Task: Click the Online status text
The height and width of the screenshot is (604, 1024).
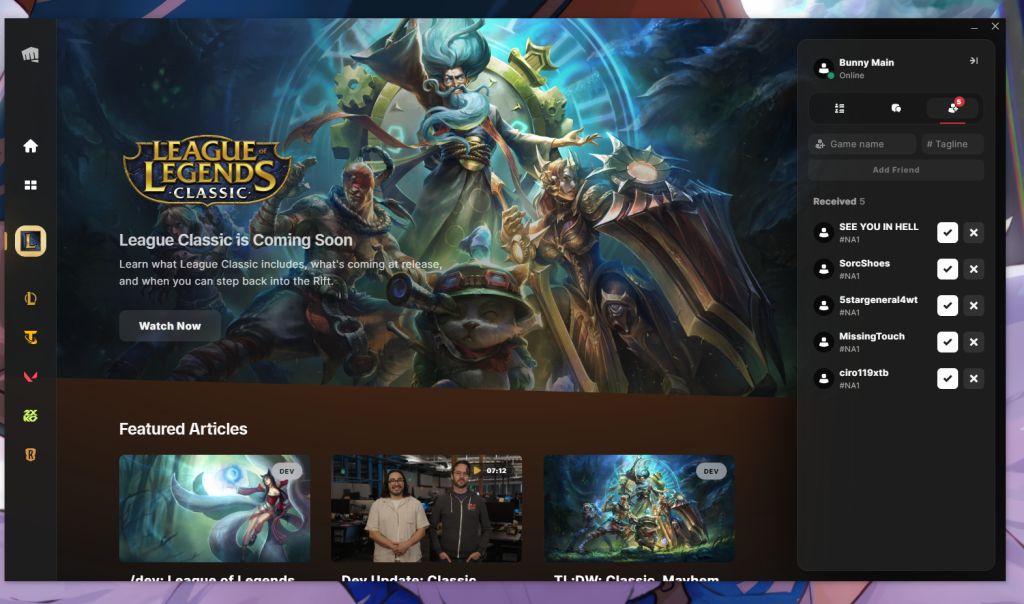Action: (x=852, y=76)
